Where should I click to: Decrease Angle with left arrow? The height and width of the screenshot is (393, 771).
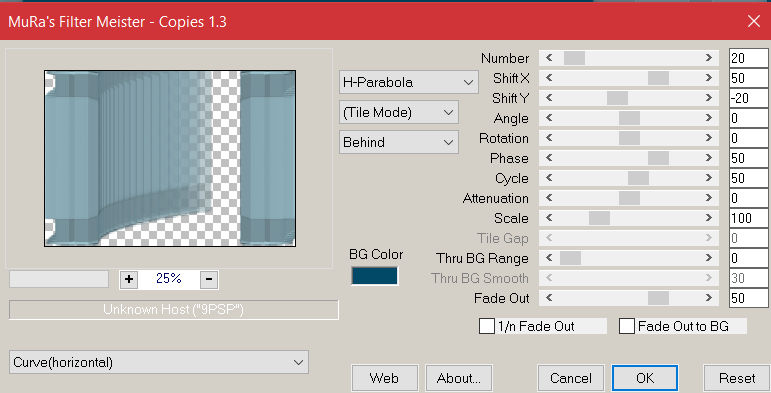coord(549,118)
